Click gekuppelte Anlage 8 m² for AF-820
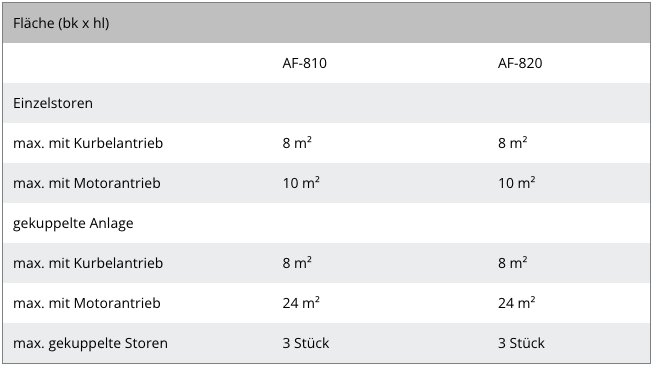The width and height of the screenshot is (654, 367). [513, 263]
